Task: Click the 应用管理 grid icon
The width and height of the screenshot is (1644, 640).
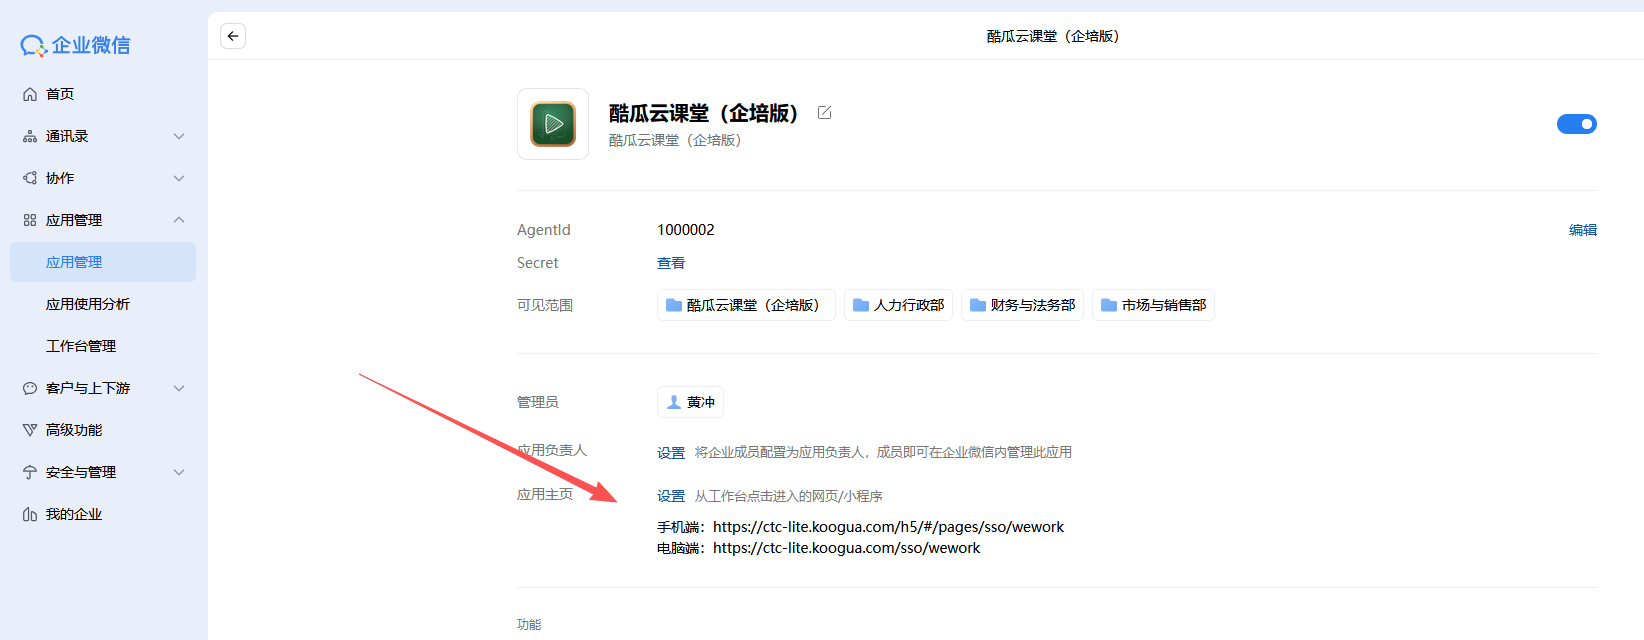Action: coord(30,220)
